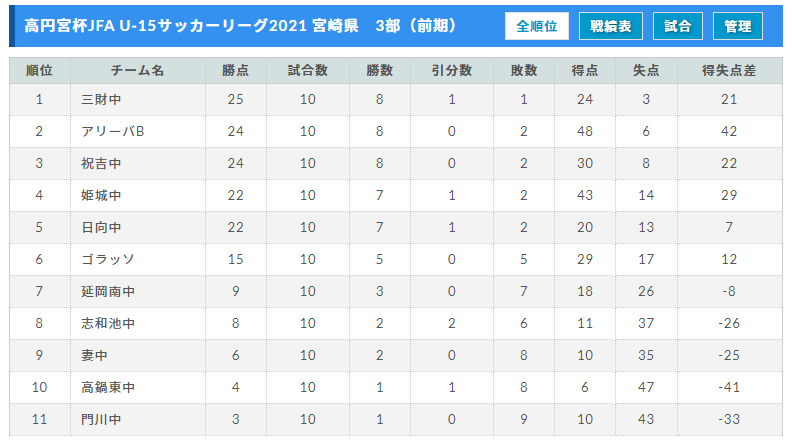Click the 得失点差 column header
Viewport: 792px width, 446px height.
(729, 71)
